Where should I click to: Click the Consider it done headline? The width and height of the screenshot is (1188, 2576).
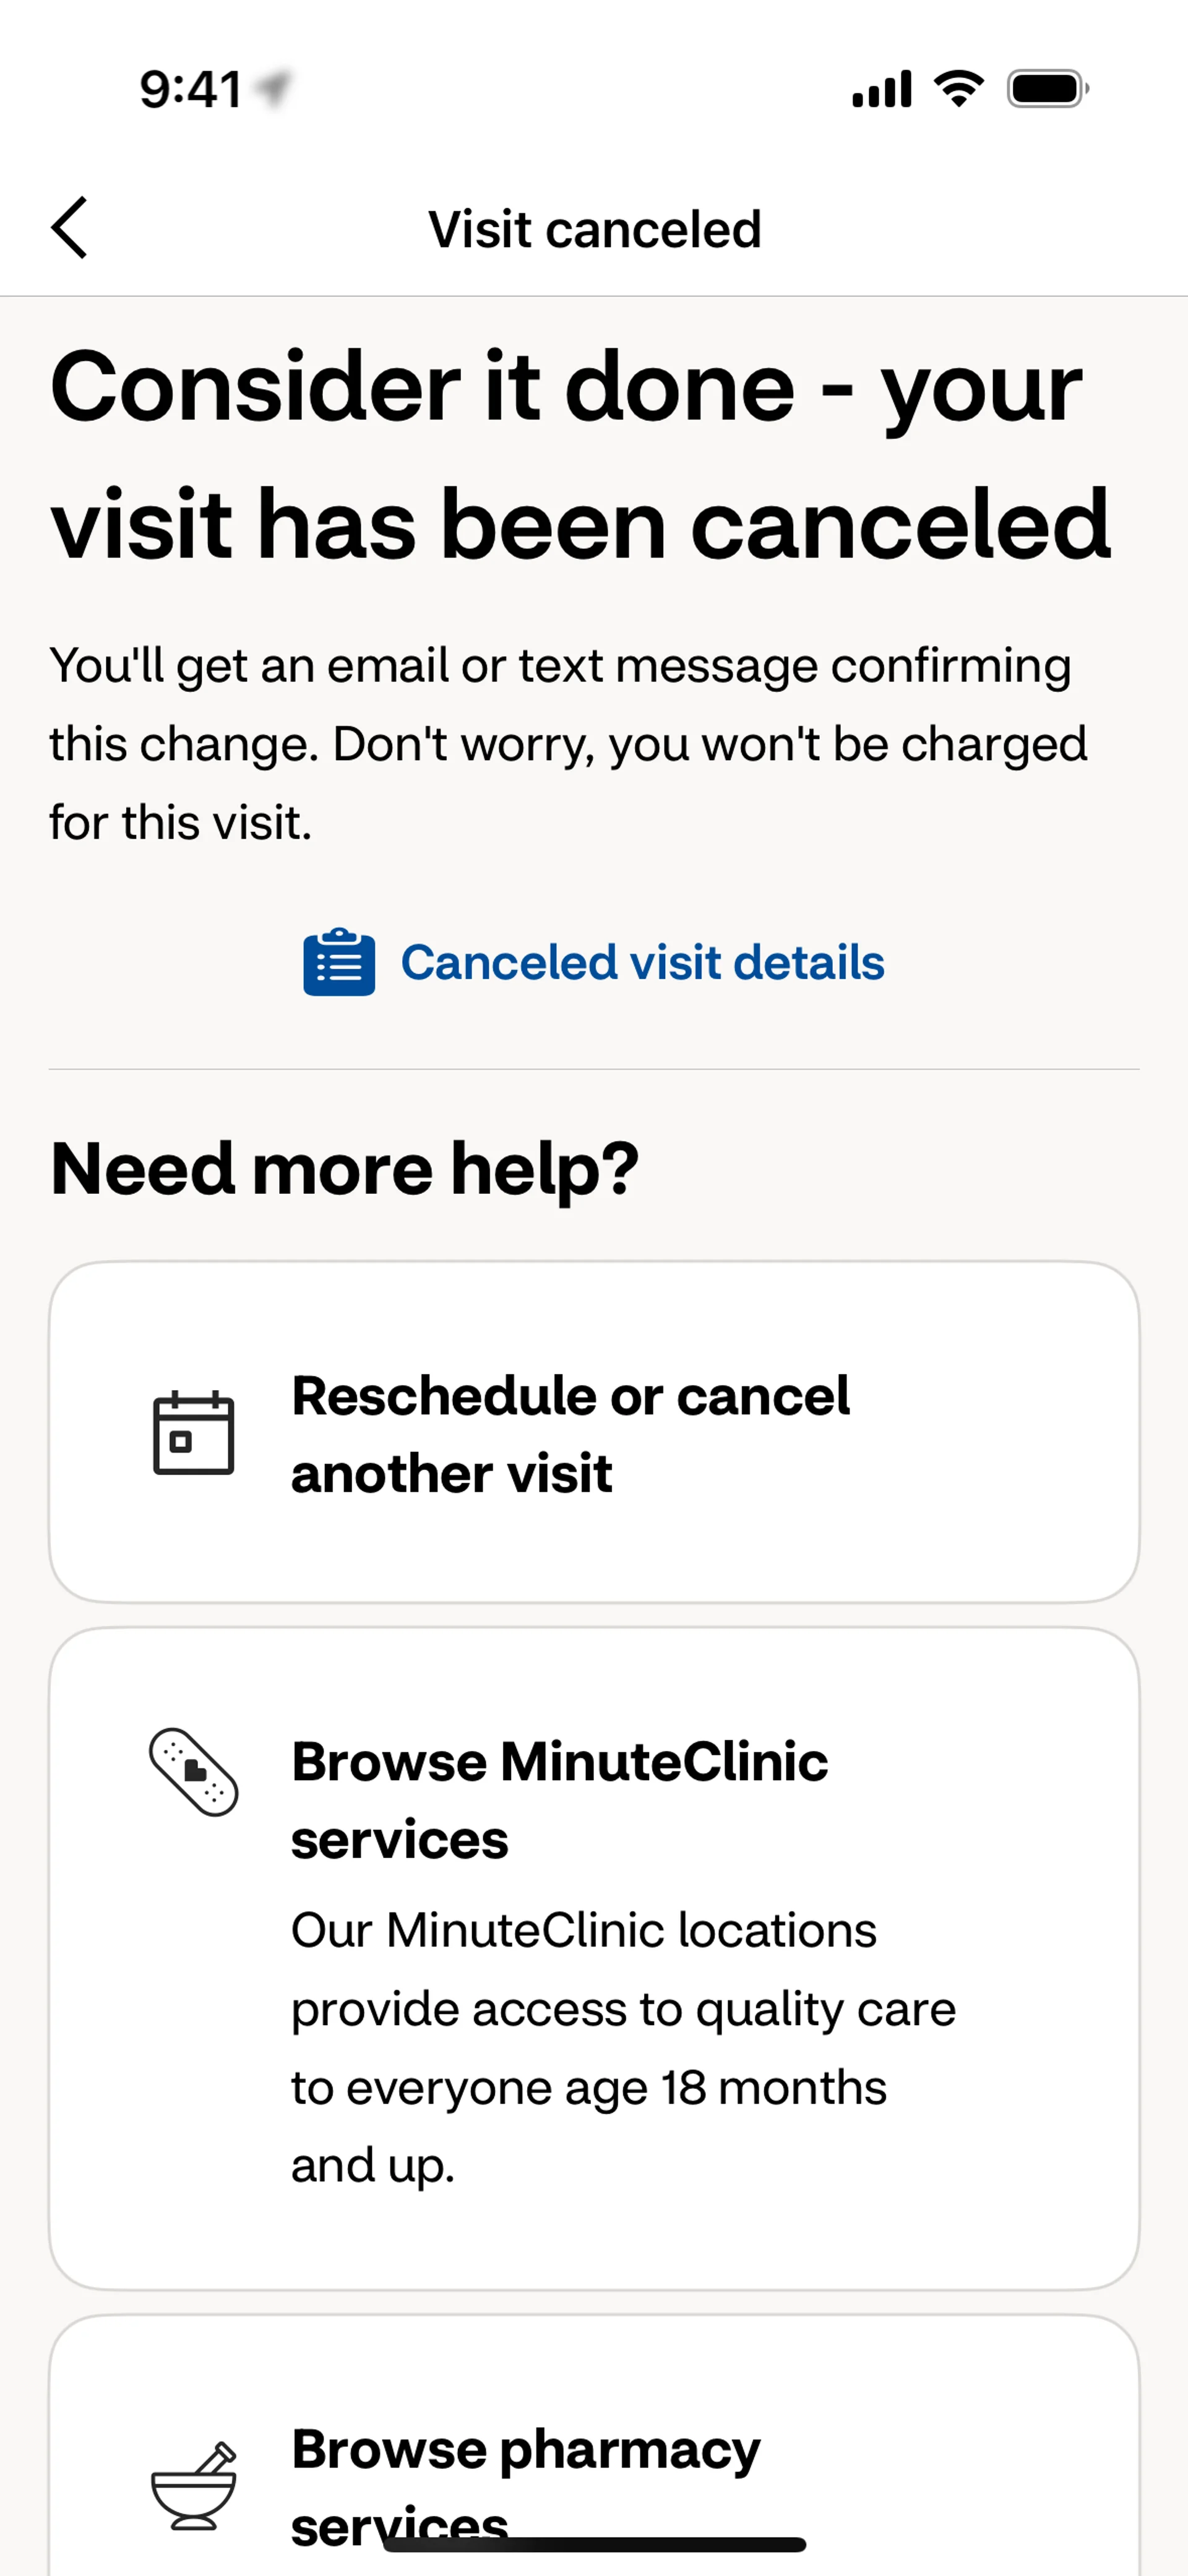[580, 456]
